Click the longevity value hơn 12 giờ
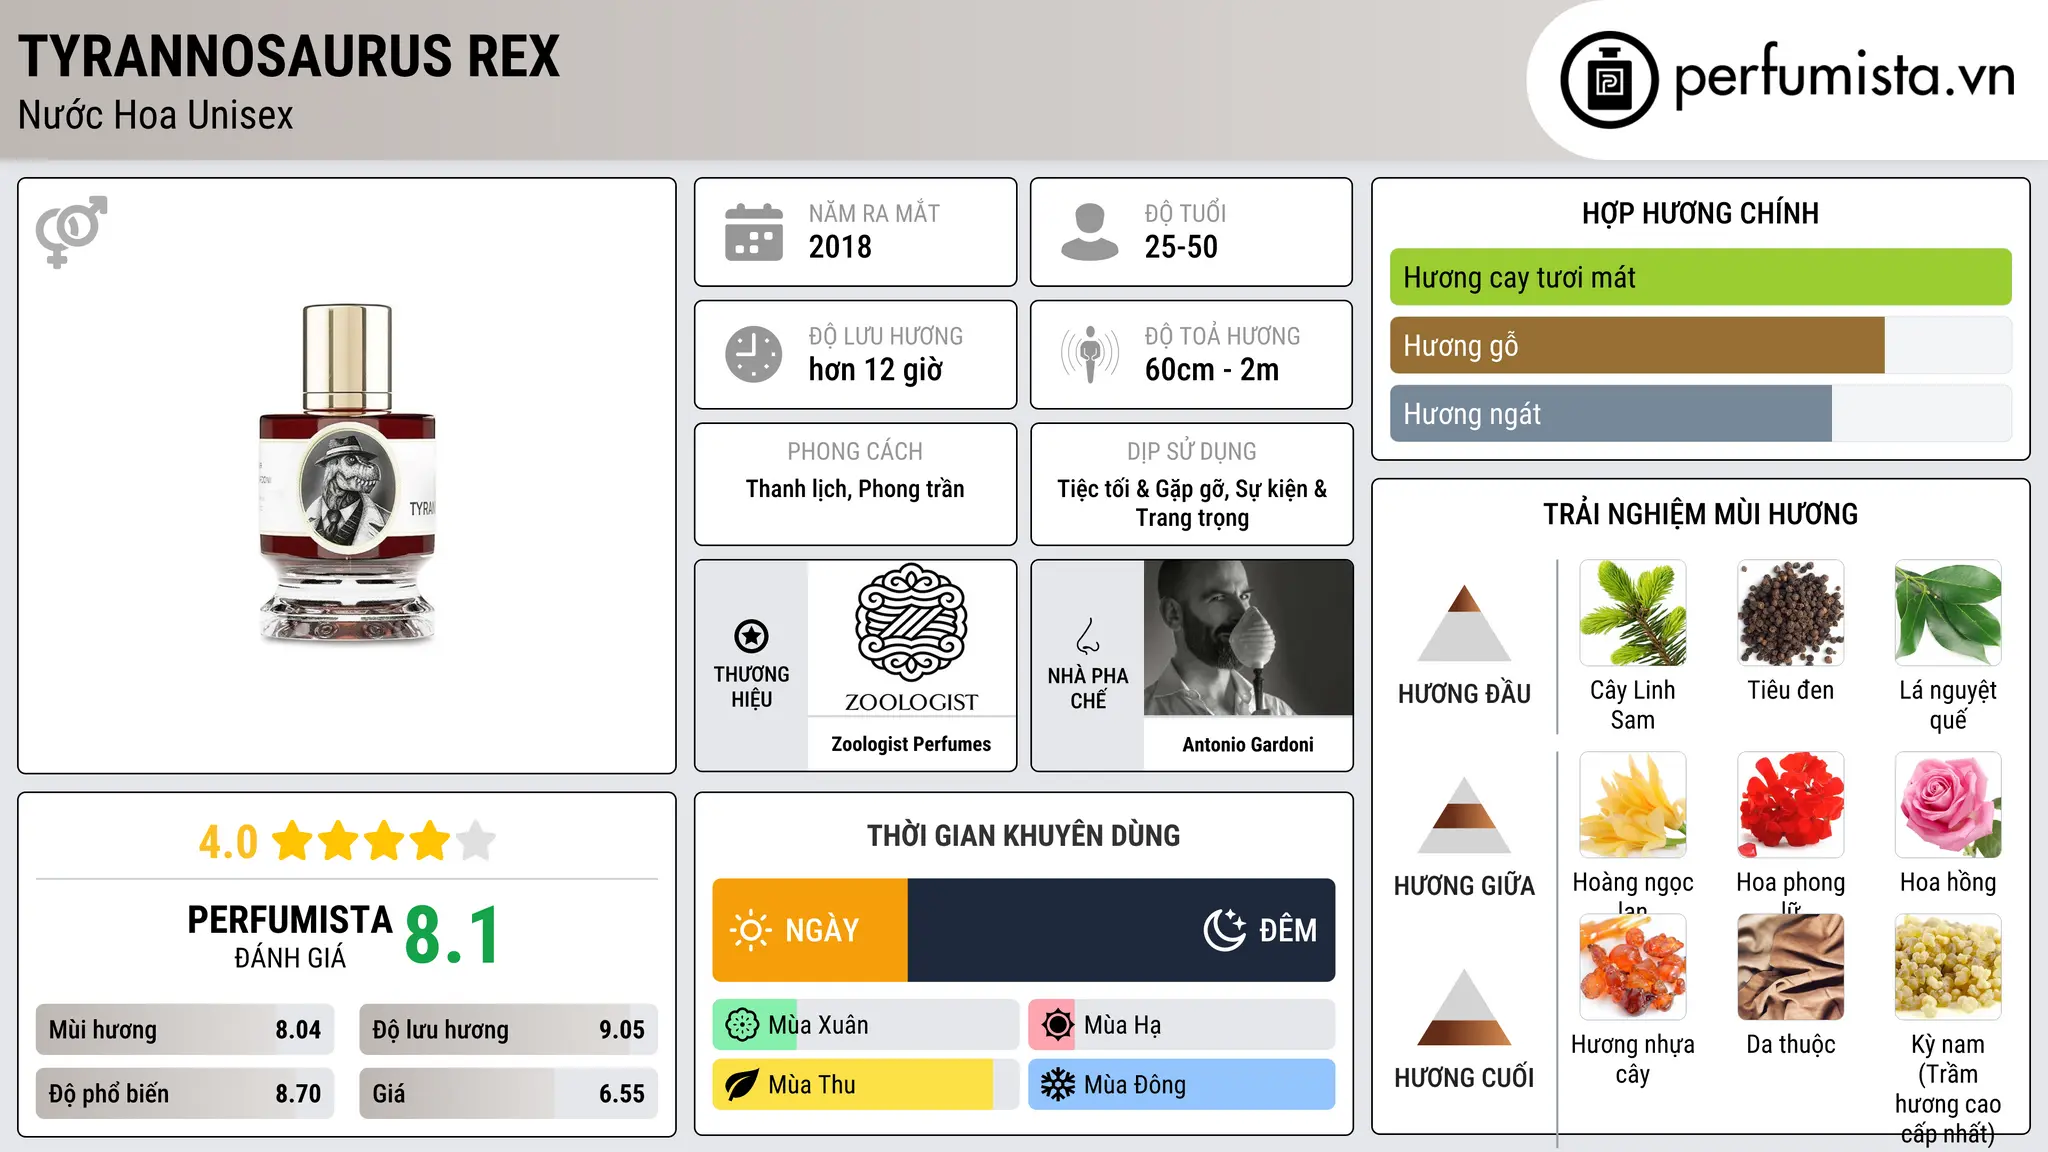The height and width of the screenshot is (1152, 2048). coord(876,370)
